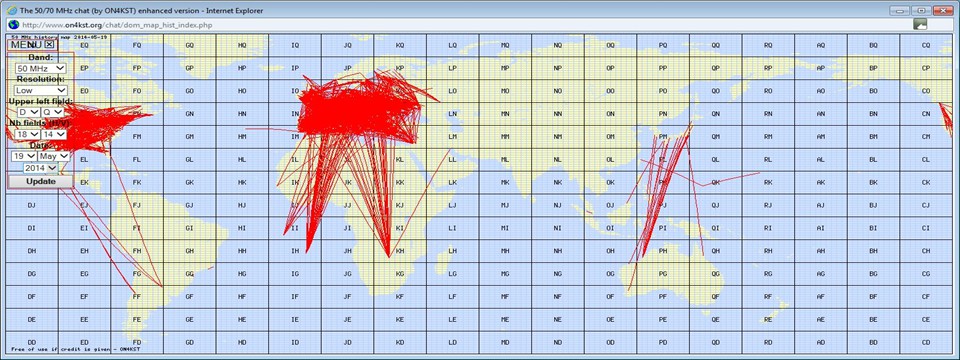Open the Band dropdown showing 50 MHz

(40, 69)
